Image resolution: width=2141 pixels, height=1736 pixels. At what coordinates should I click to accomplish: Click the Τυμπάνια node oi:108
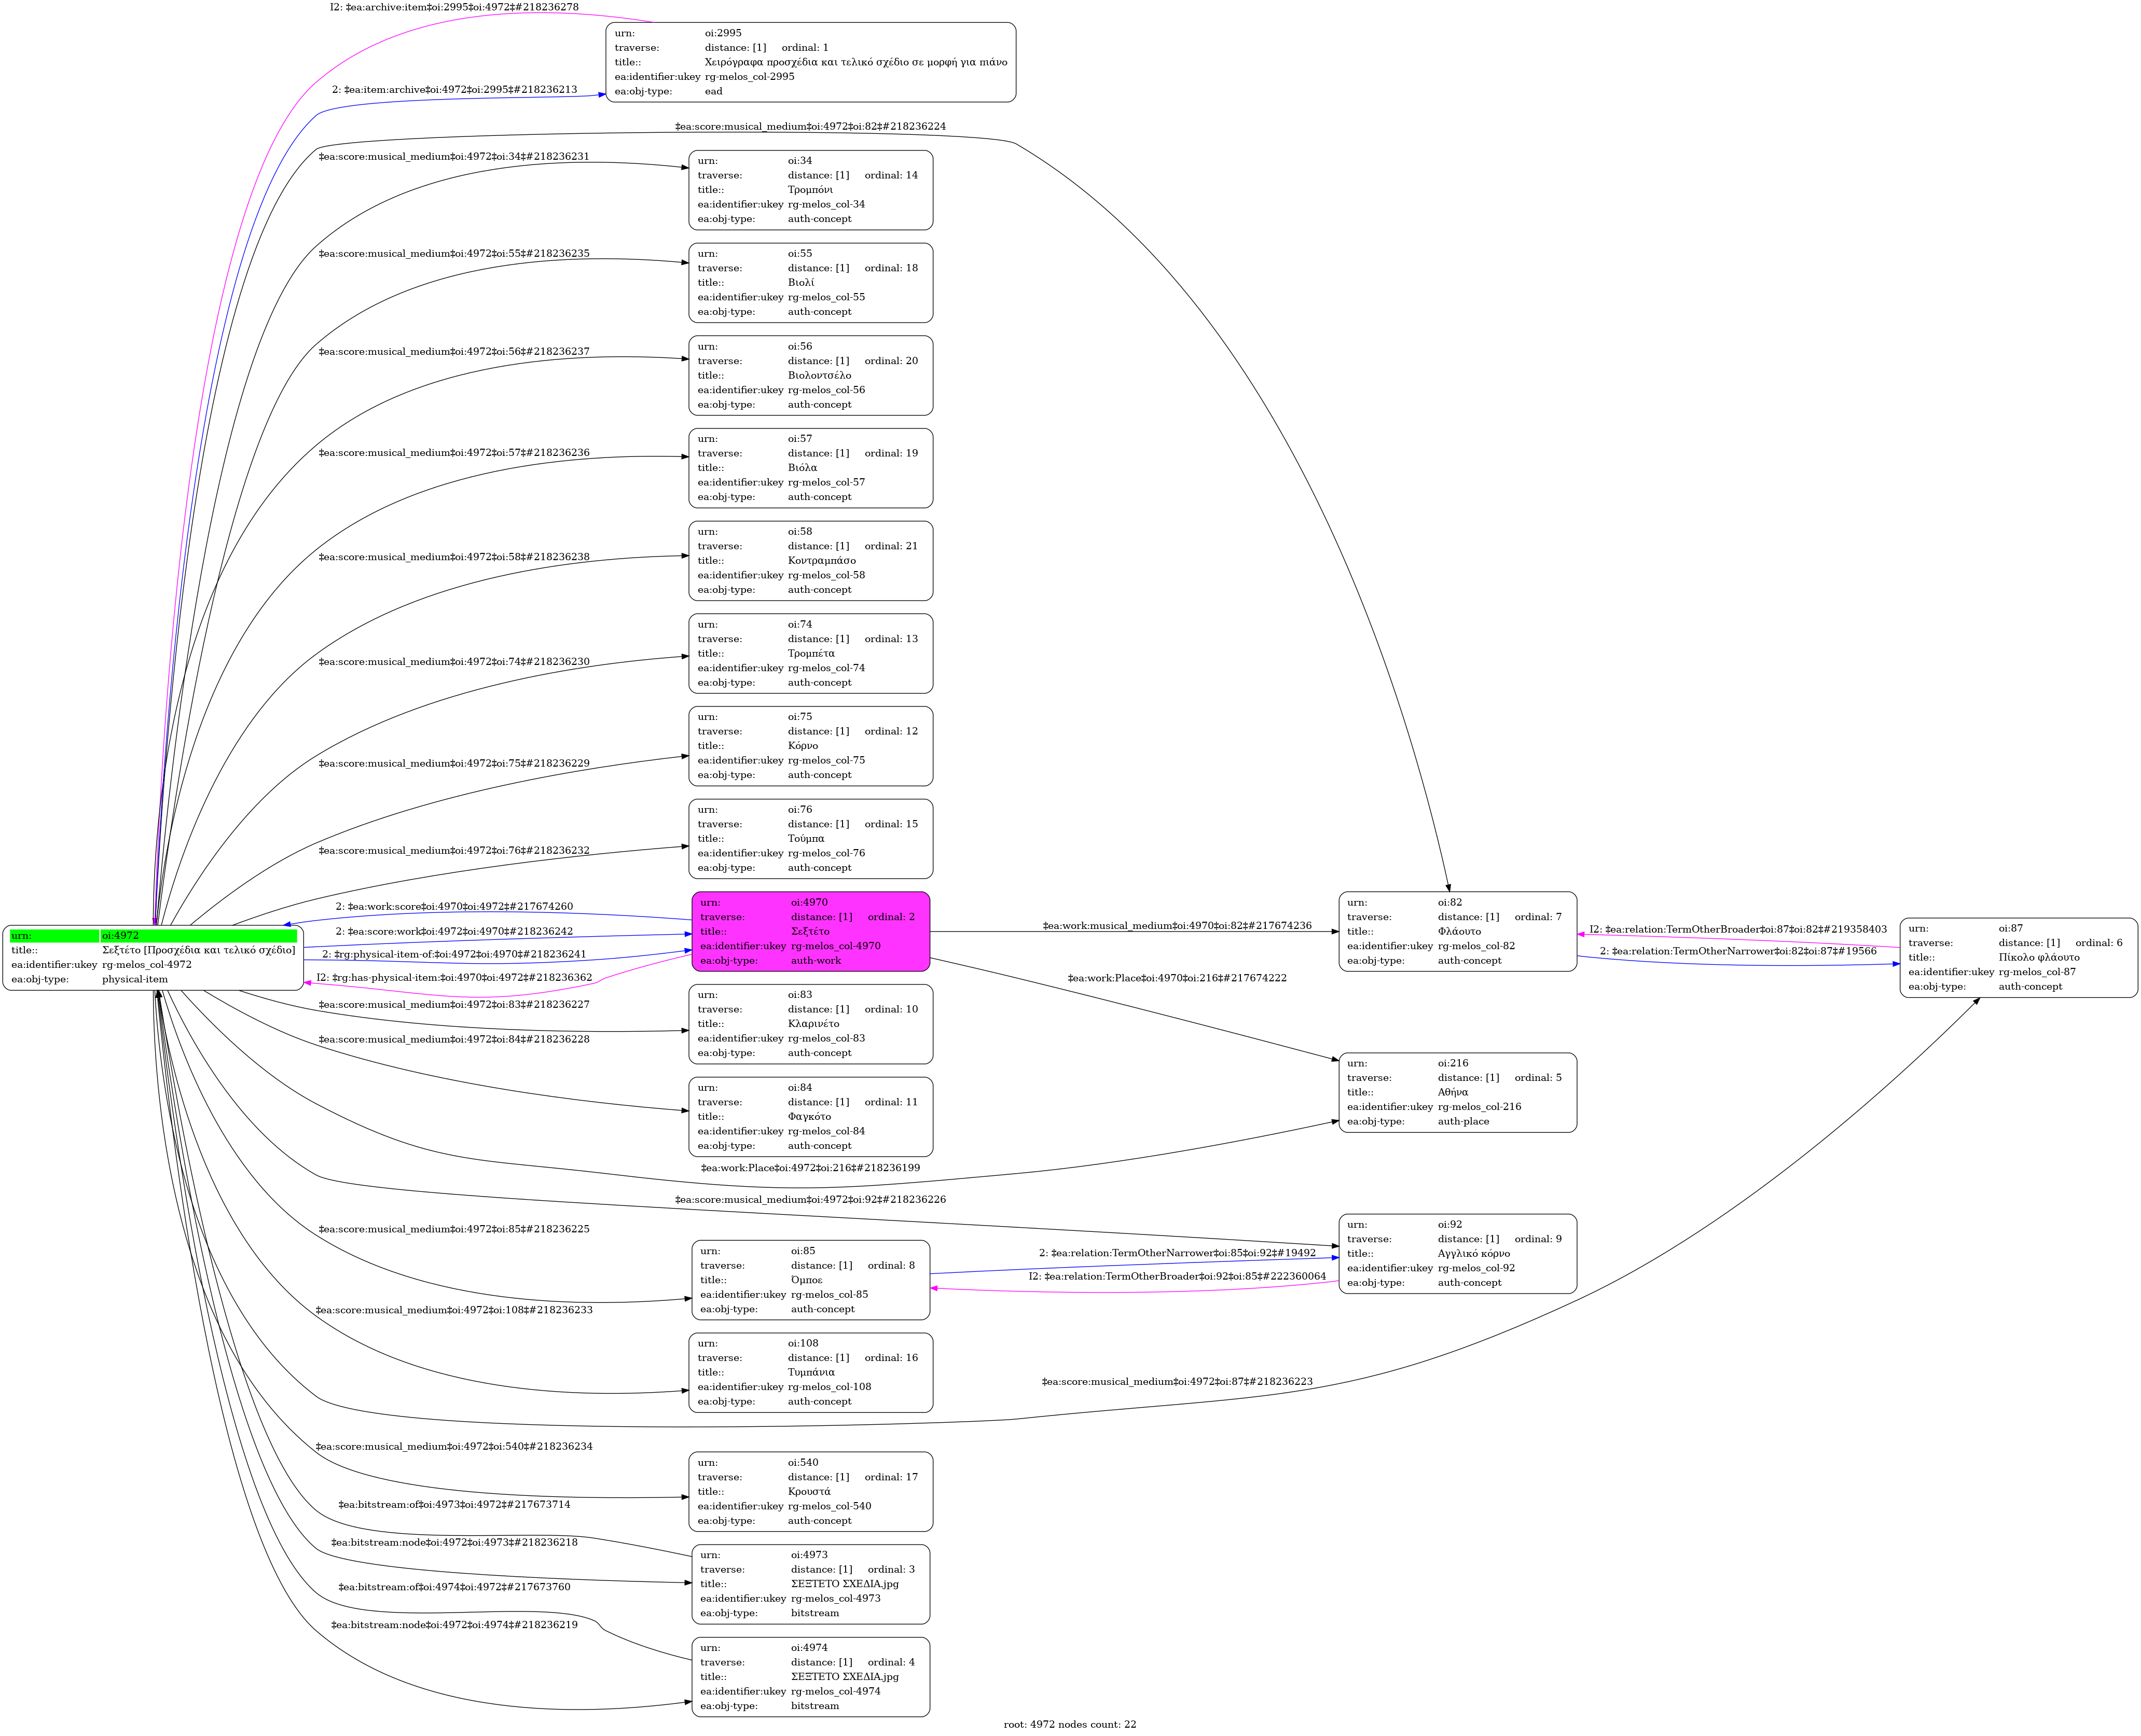click(810, 1372)
